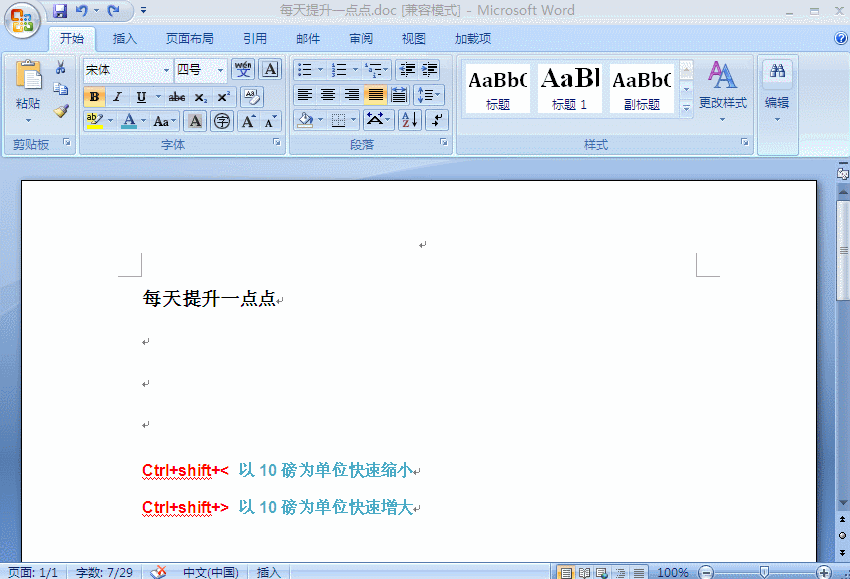Expand the font color dropdown arrow
Image resolution: width=850 pixels, height=579 pixels.
144,120
